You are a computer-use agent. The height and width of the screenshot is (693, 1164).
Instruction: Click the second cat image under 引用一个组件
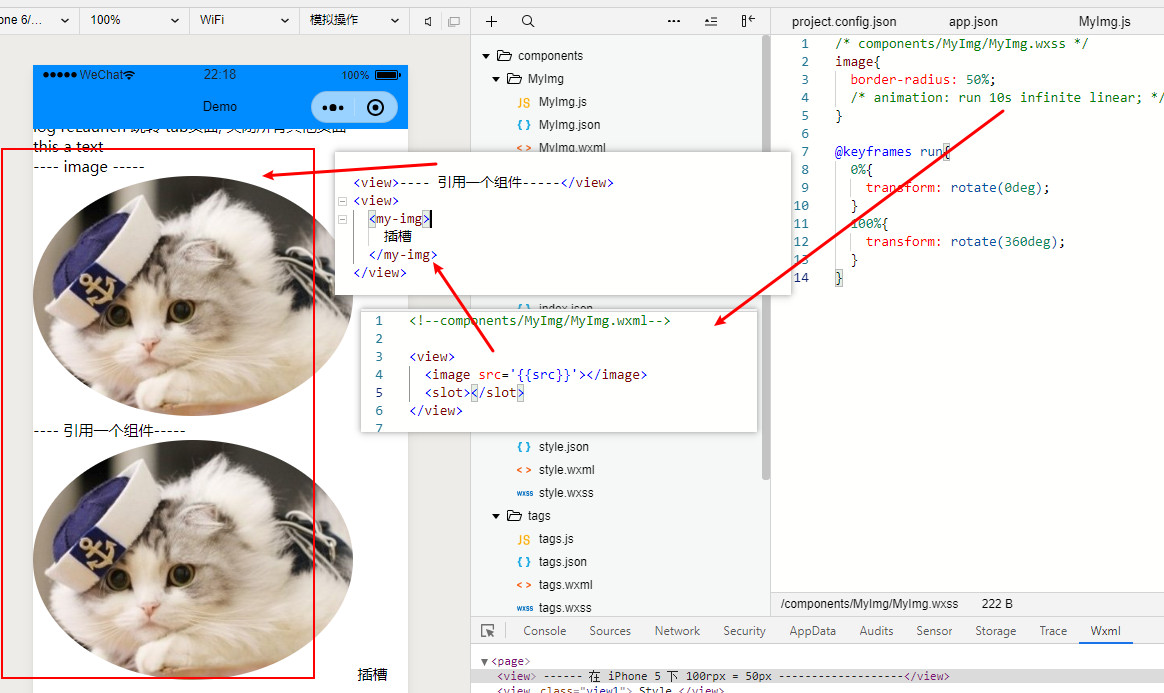[192, 559]
